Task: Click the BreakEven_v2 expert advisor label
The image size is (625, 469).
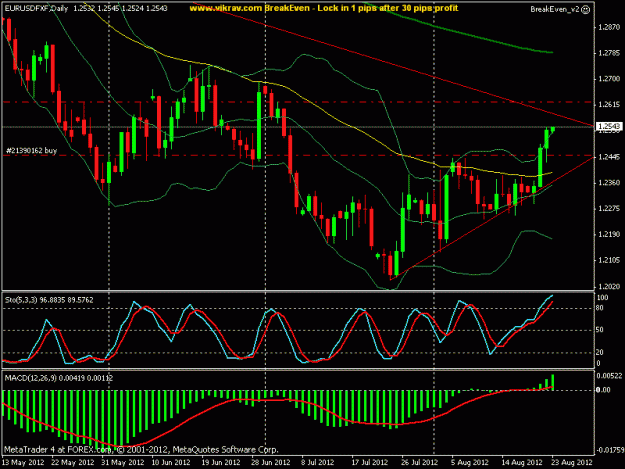Action: 555,10
